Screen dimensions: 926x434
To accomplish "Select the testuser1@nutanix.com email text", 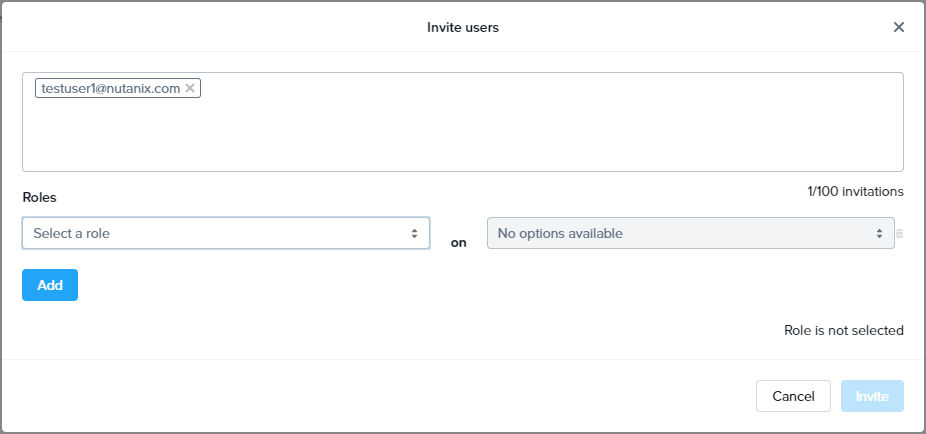I will coord(110,89).
